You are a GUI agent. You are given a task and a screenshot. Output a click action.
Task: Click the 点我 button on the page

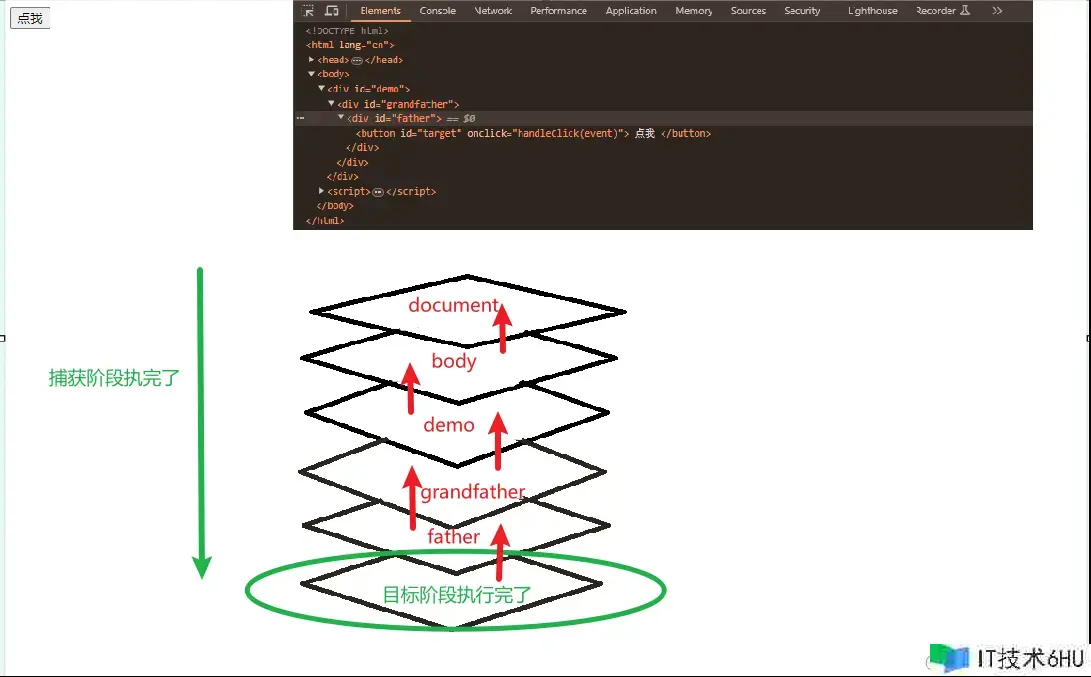30,18
